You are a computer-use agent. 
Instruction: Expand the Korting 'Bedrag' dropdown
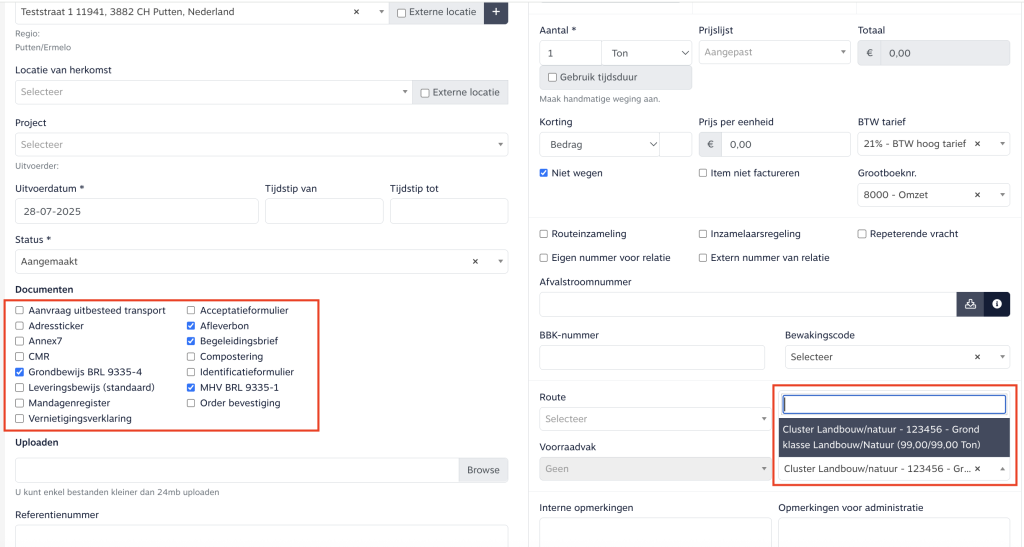[x=599, y=144]
